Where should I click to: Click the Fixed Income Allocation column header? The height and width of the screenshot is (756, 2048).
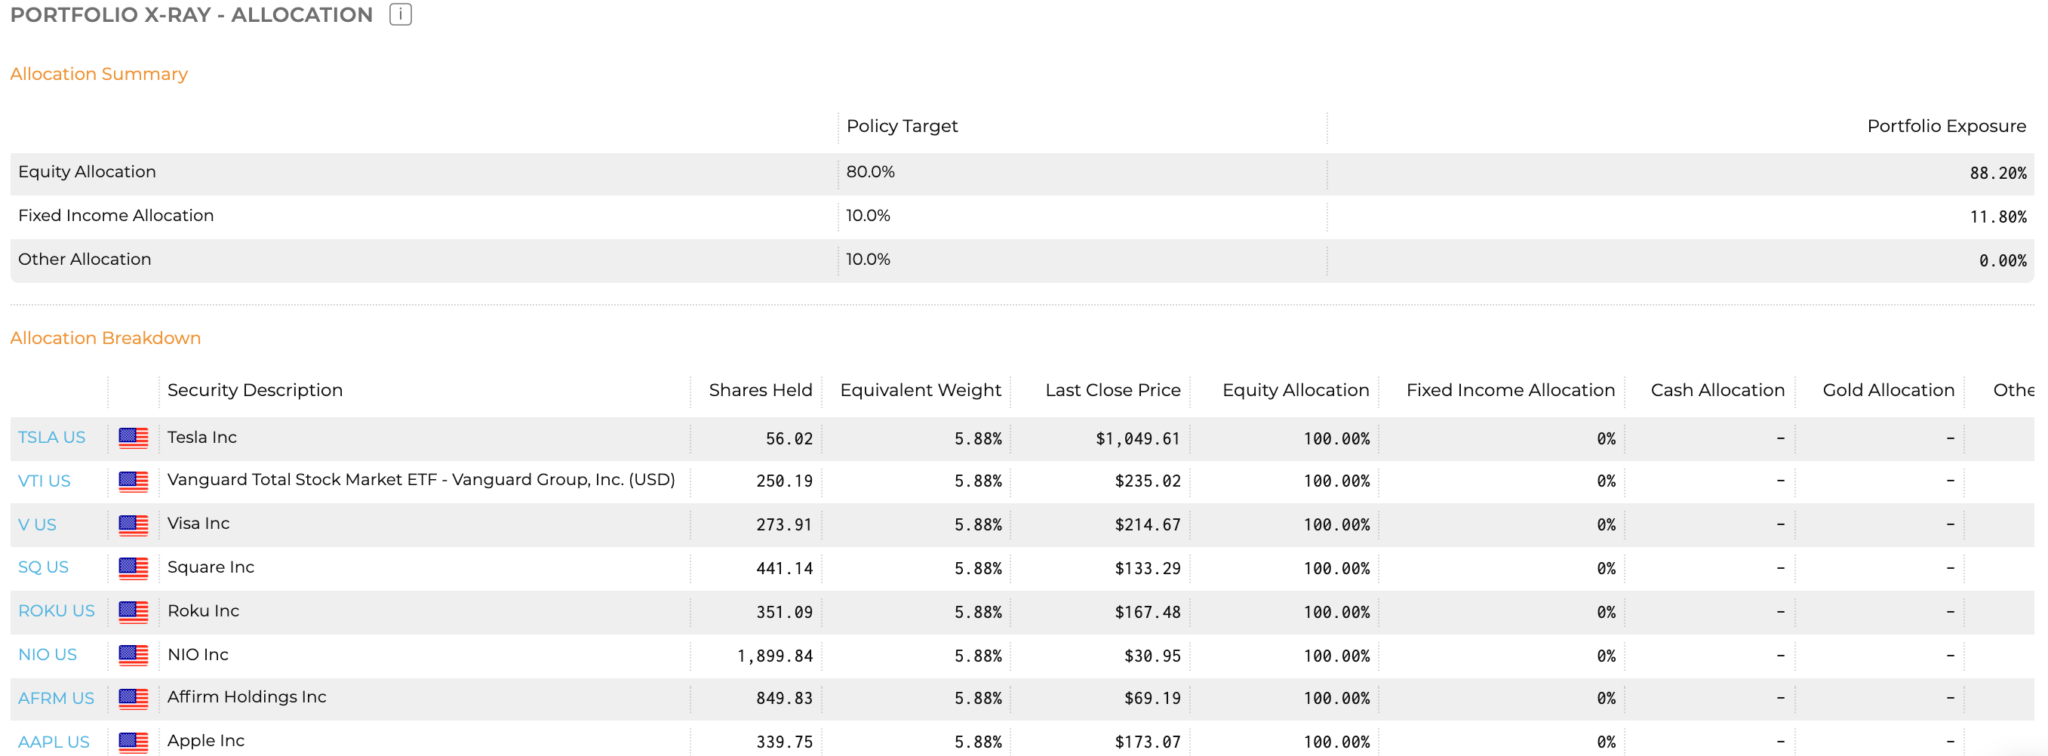pos(1510,390)
